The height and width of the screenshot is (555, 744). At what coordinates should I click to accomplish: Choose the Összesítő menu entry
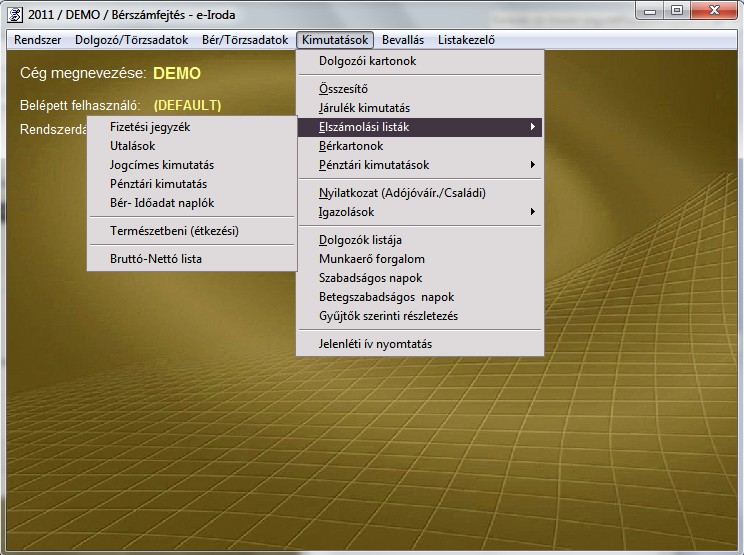click(343, 89)
